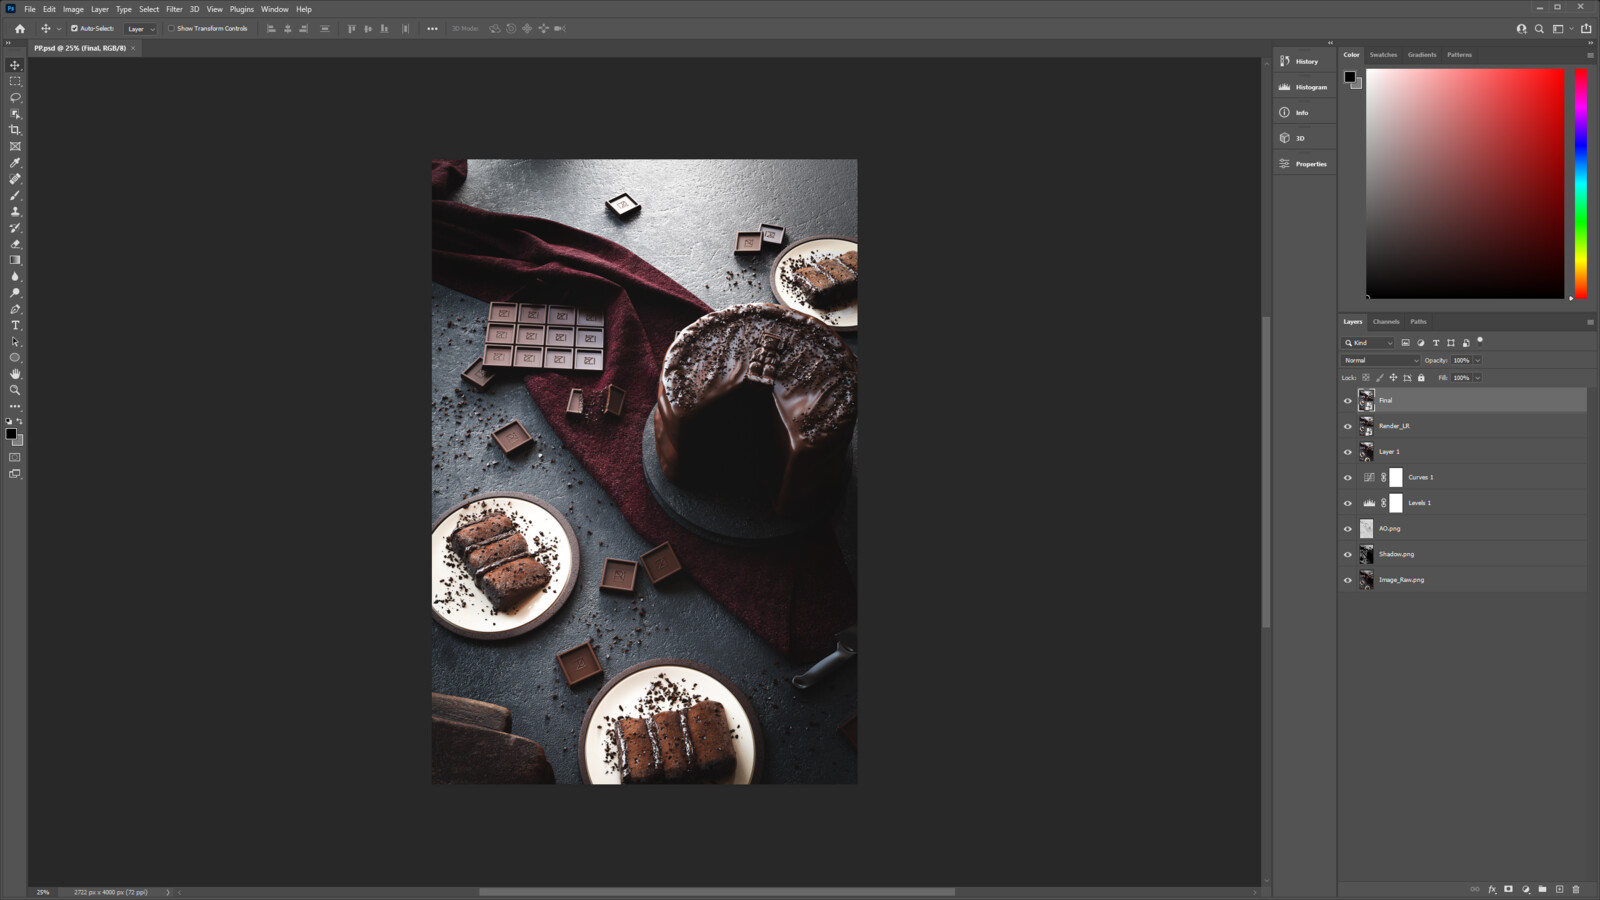Click the foreground color swatch in toolbar
Screen dimensions: 1600x900
pyautogui.click(x=11, y=433)
